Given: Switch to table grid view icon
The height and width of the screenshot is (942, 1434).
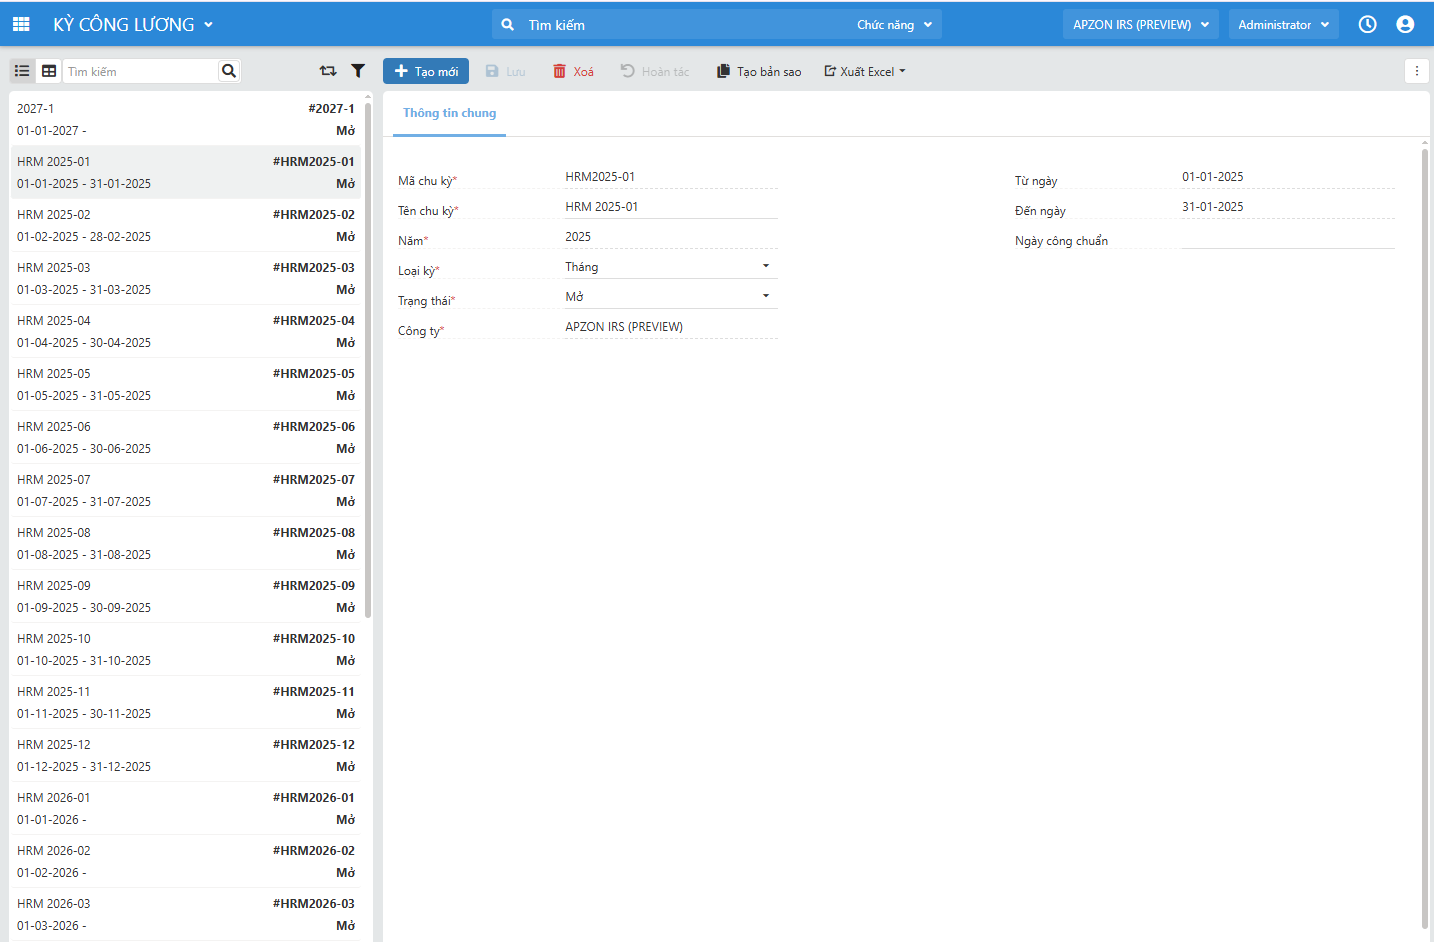Looking at the screenshot, I should 49,71.
